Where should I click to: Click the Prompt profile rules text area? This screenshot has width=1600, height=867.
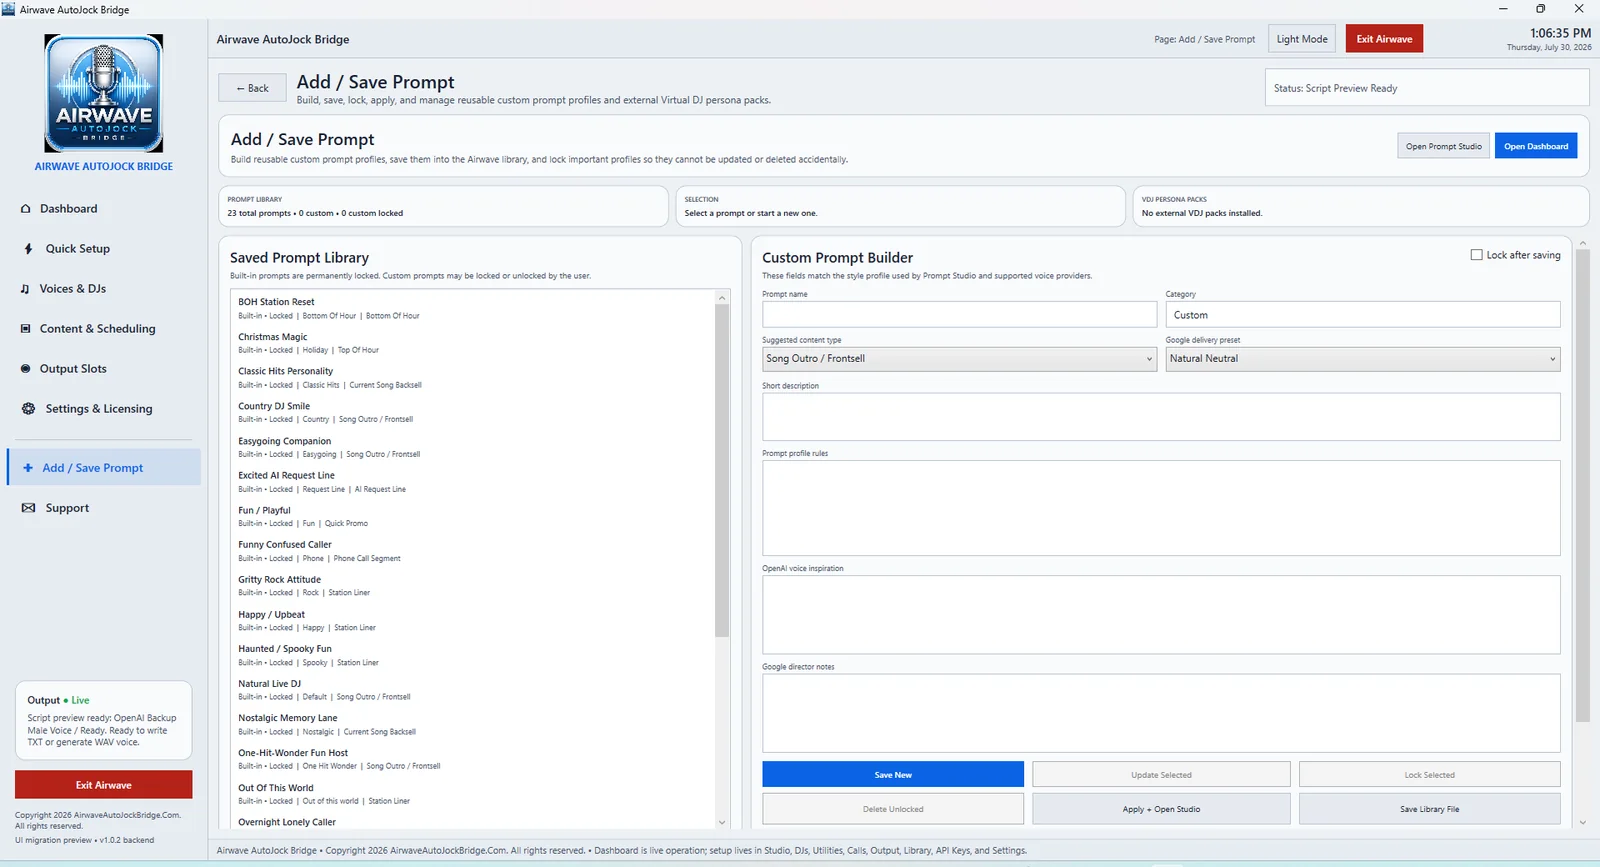(1161, 508)
